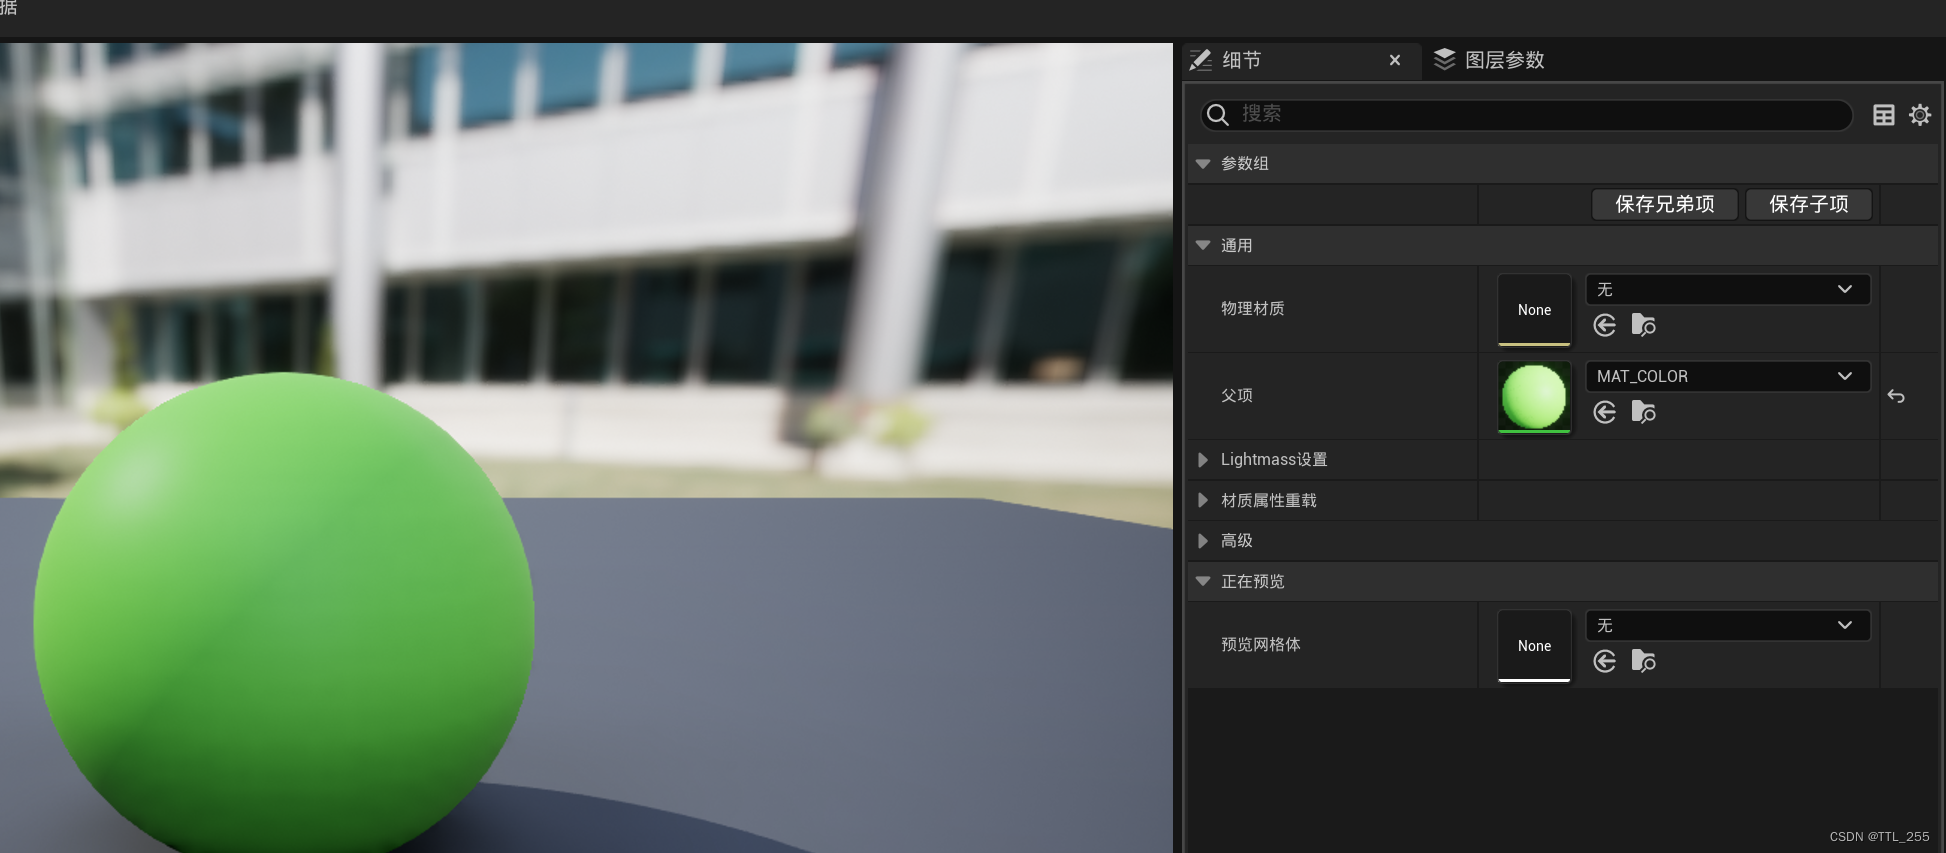Image resolution: width=1946 pixels, height=853 pixels.
Task: Browse to MAT_COLOR in content browser
Action: point(1643,412)
